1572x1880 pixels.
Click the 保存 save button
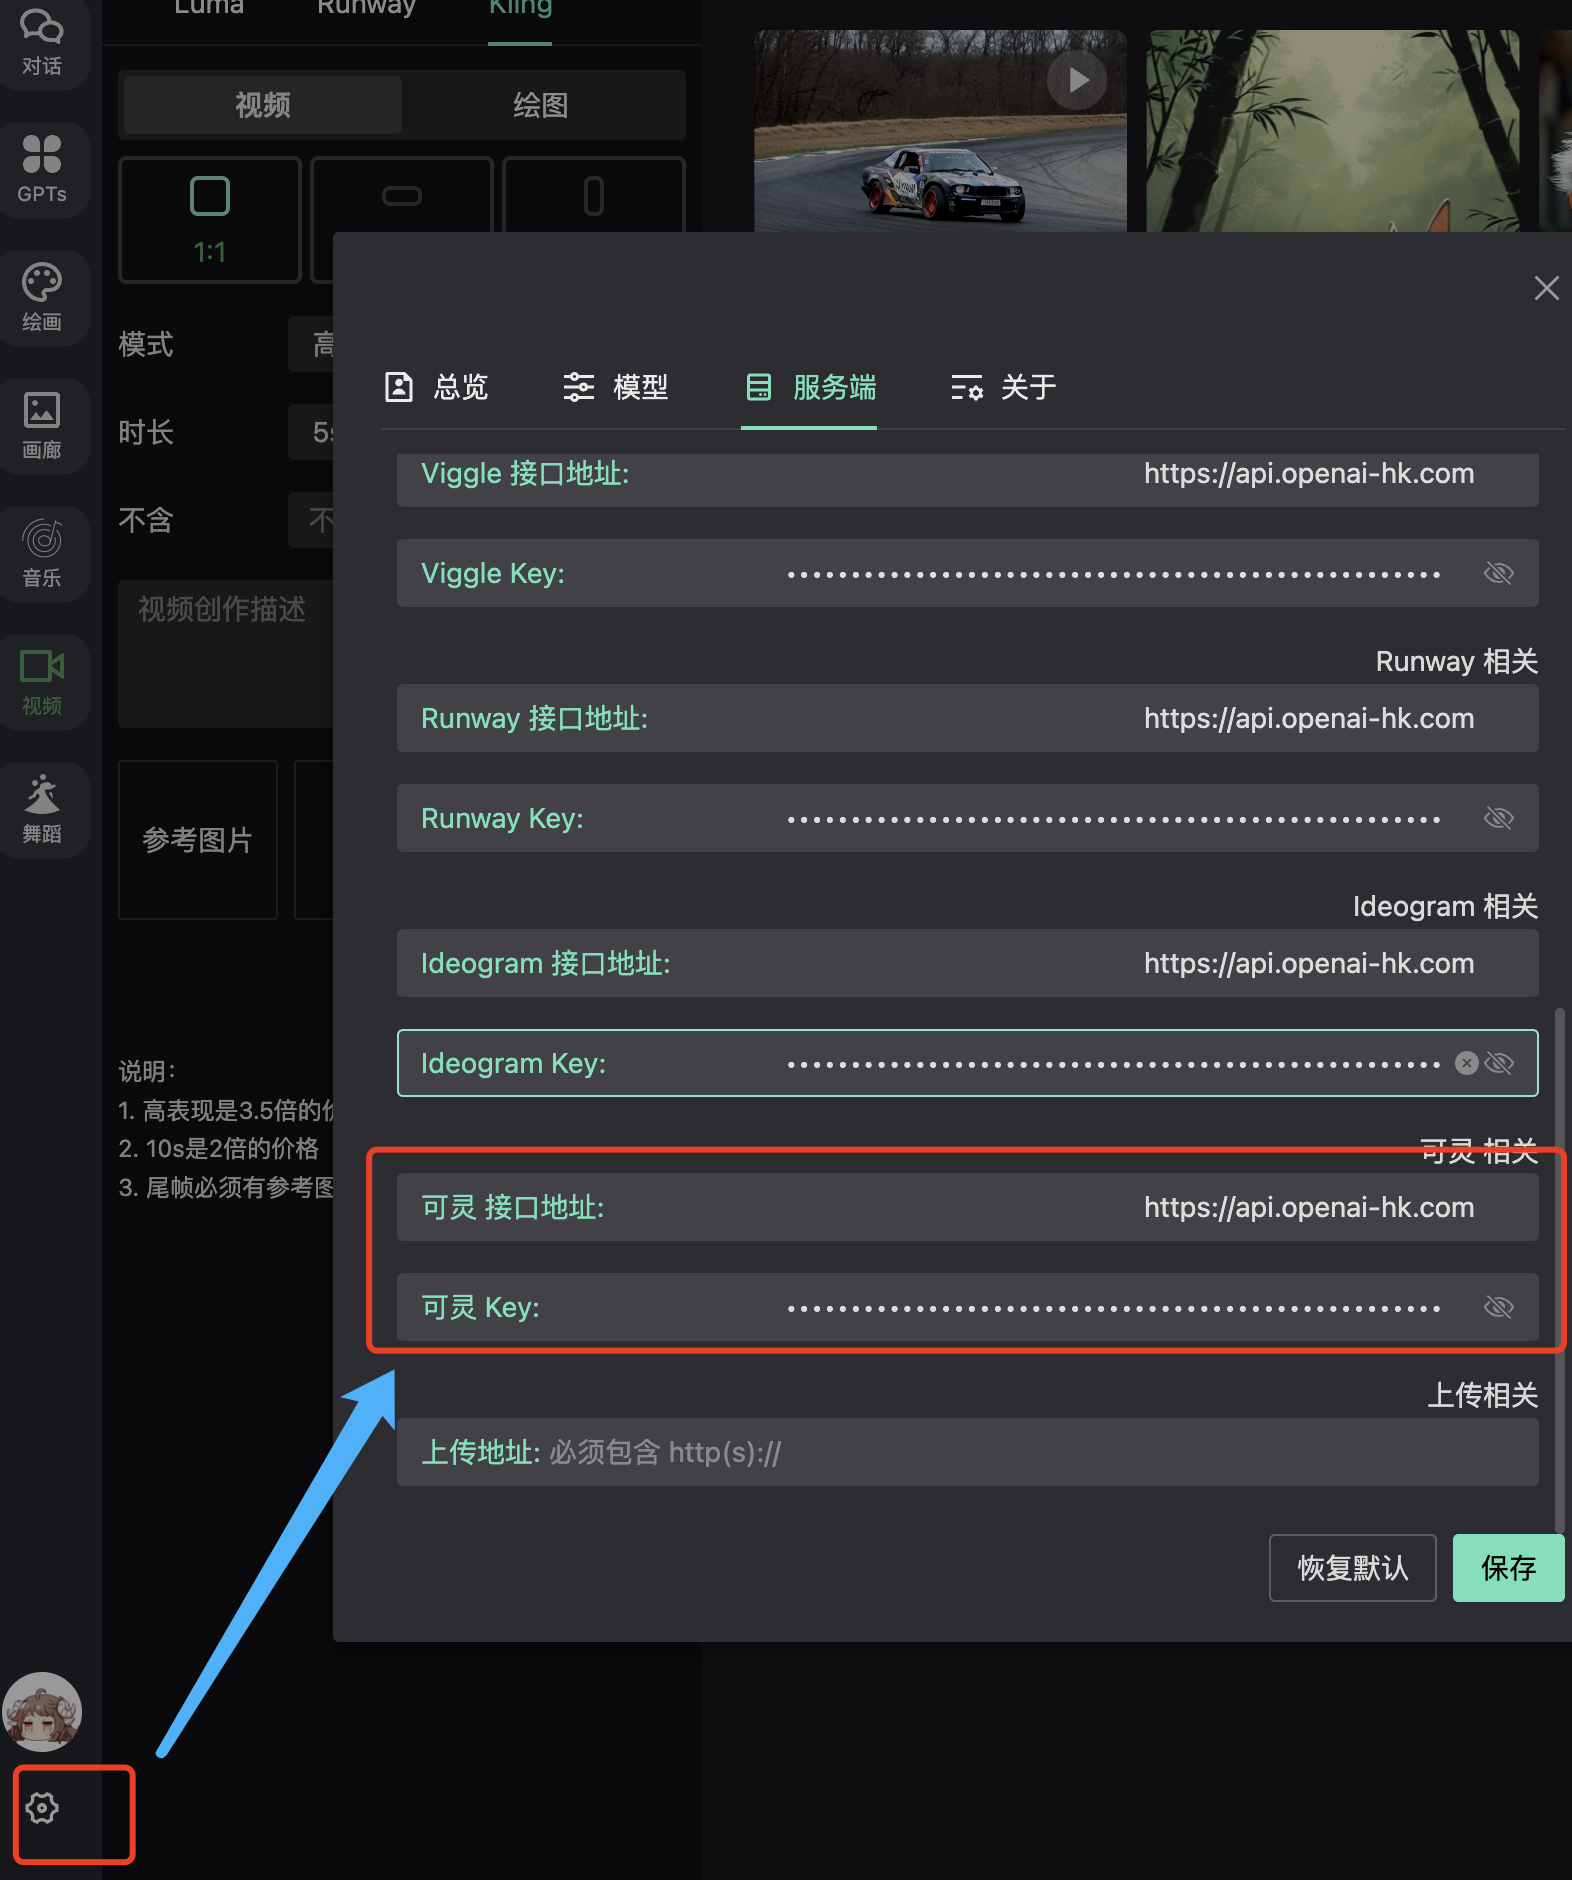(1507, 1568)
